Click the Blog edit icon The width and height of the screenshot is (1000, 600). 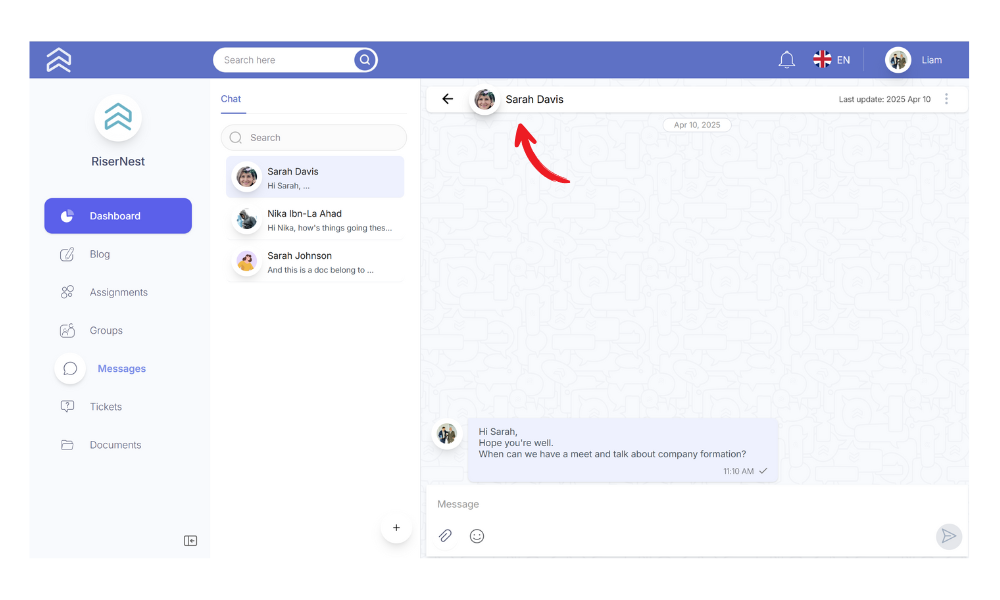coord(67,254)
